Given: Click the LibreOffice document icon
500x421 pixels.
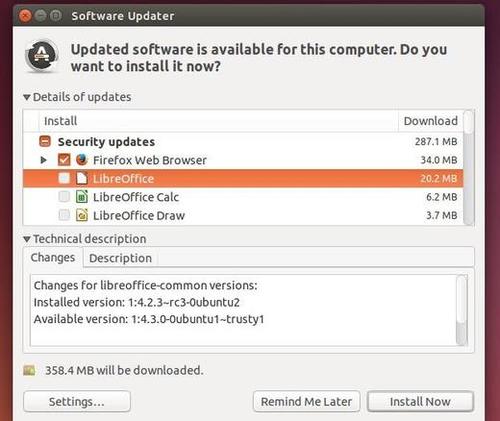Looking at the screenshot, I should pyautogui.click(x=82, y=178).
